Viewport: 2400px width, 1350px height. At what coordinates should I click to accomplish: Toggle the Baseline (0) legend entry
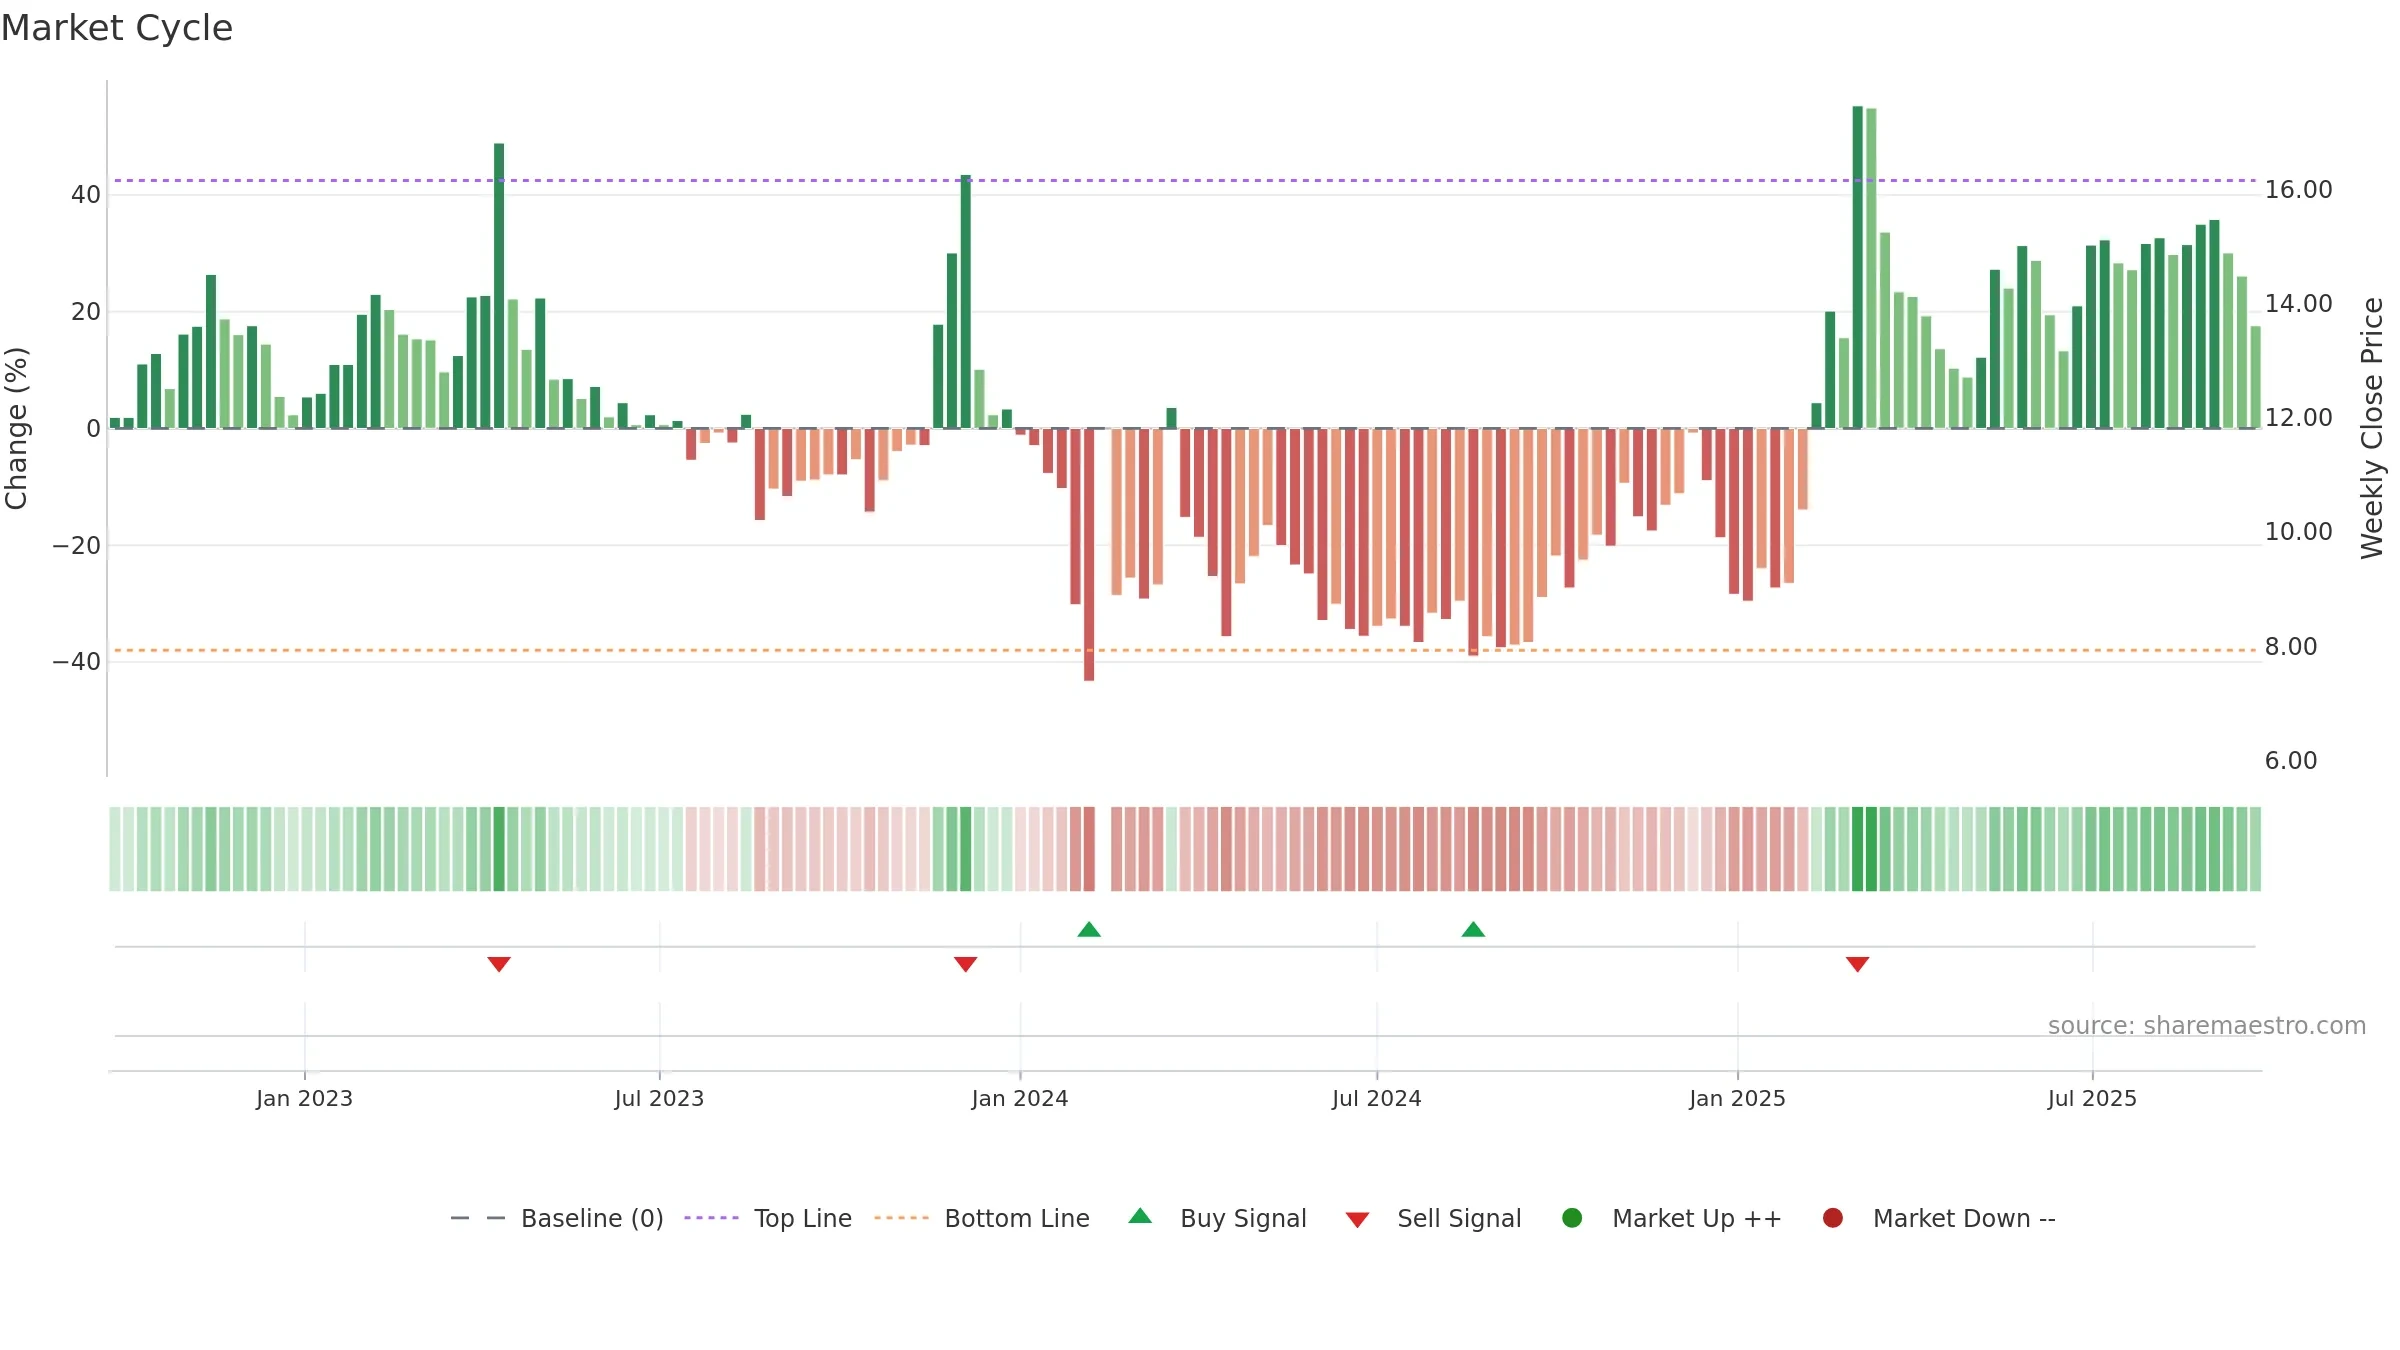[x=557, y=1218]
